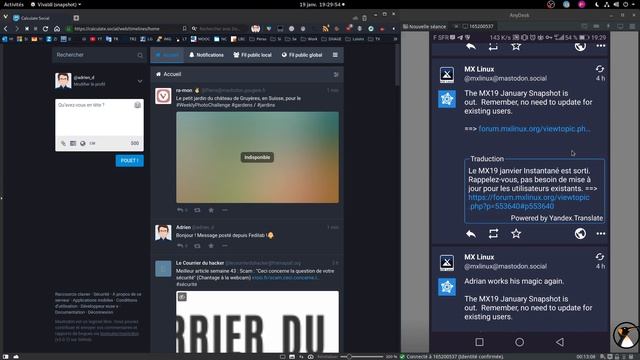Tap Android back triangle button
640x360 pixels.
560,342
